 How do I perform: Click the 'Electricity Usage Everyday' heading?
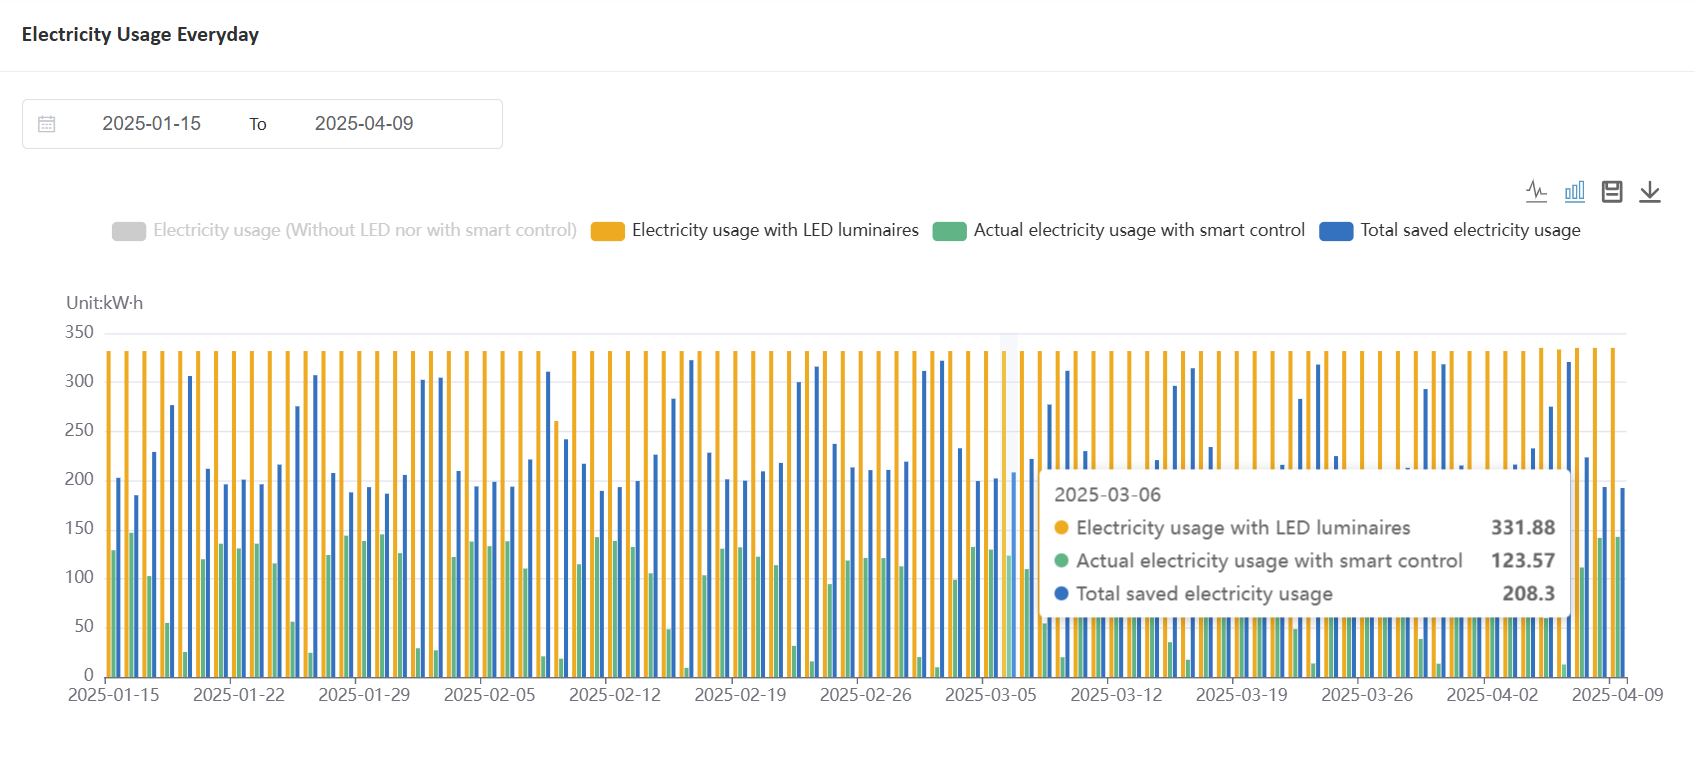coord(140,35)
